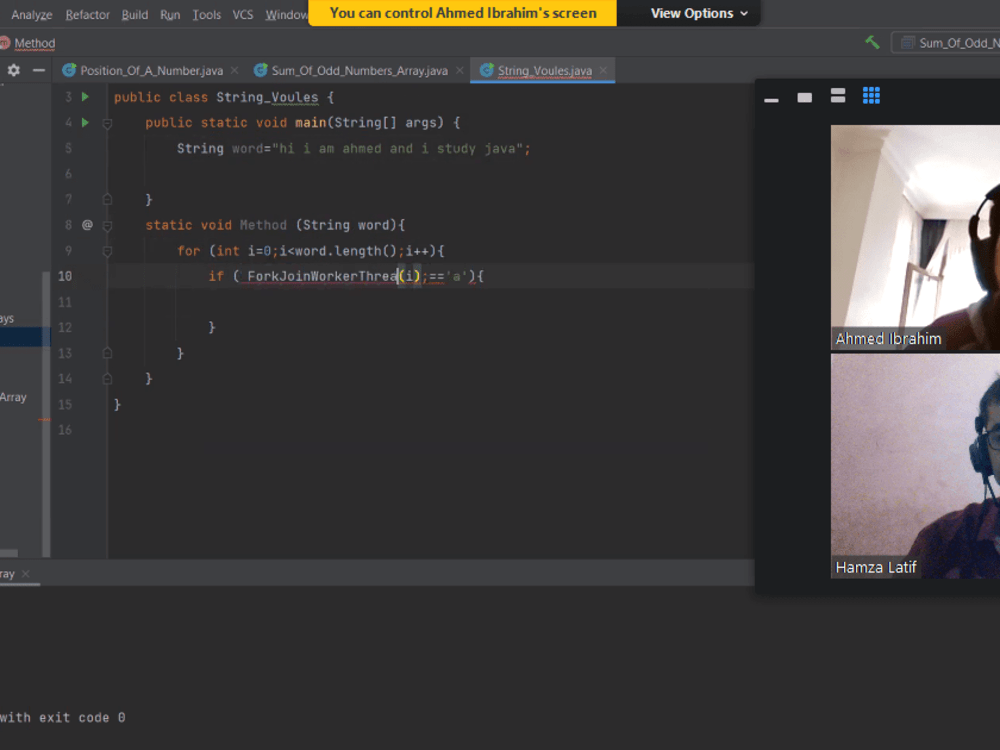Collapse the for loop with the fold marker

pyautogui.click(x=107, y=251)
